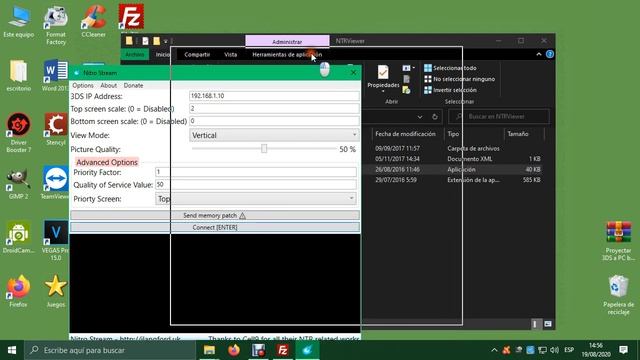Image resolution: width=640 pixels, height=360 pixels.
Task: Open FileZilla from the taskbar
Action: (x=283, y=350)
